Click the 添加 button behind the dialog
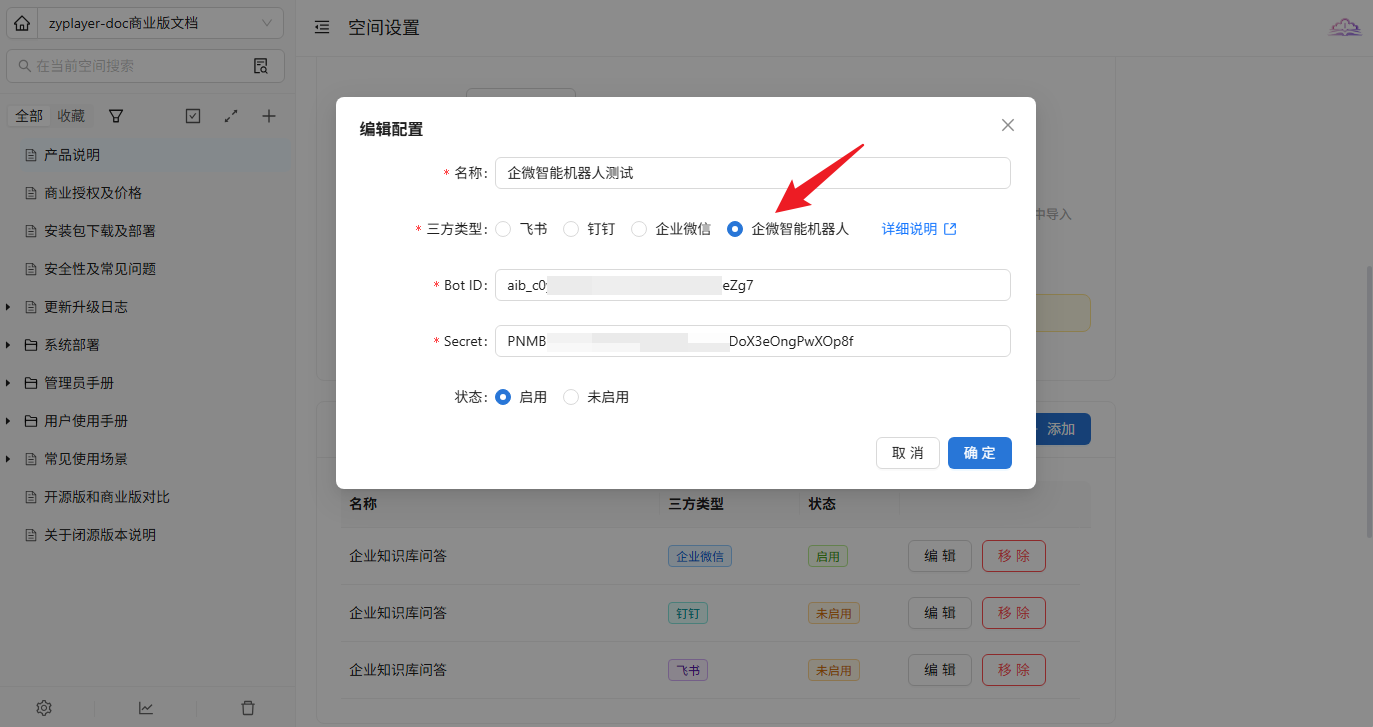 point(1061,429)
